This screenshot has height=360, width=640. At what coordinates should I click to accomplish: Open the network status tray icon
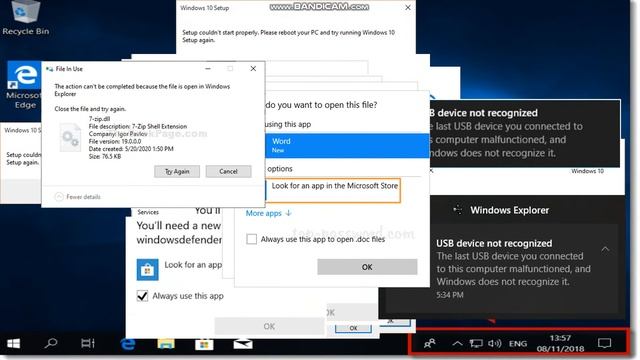click(x=476, y=344)
